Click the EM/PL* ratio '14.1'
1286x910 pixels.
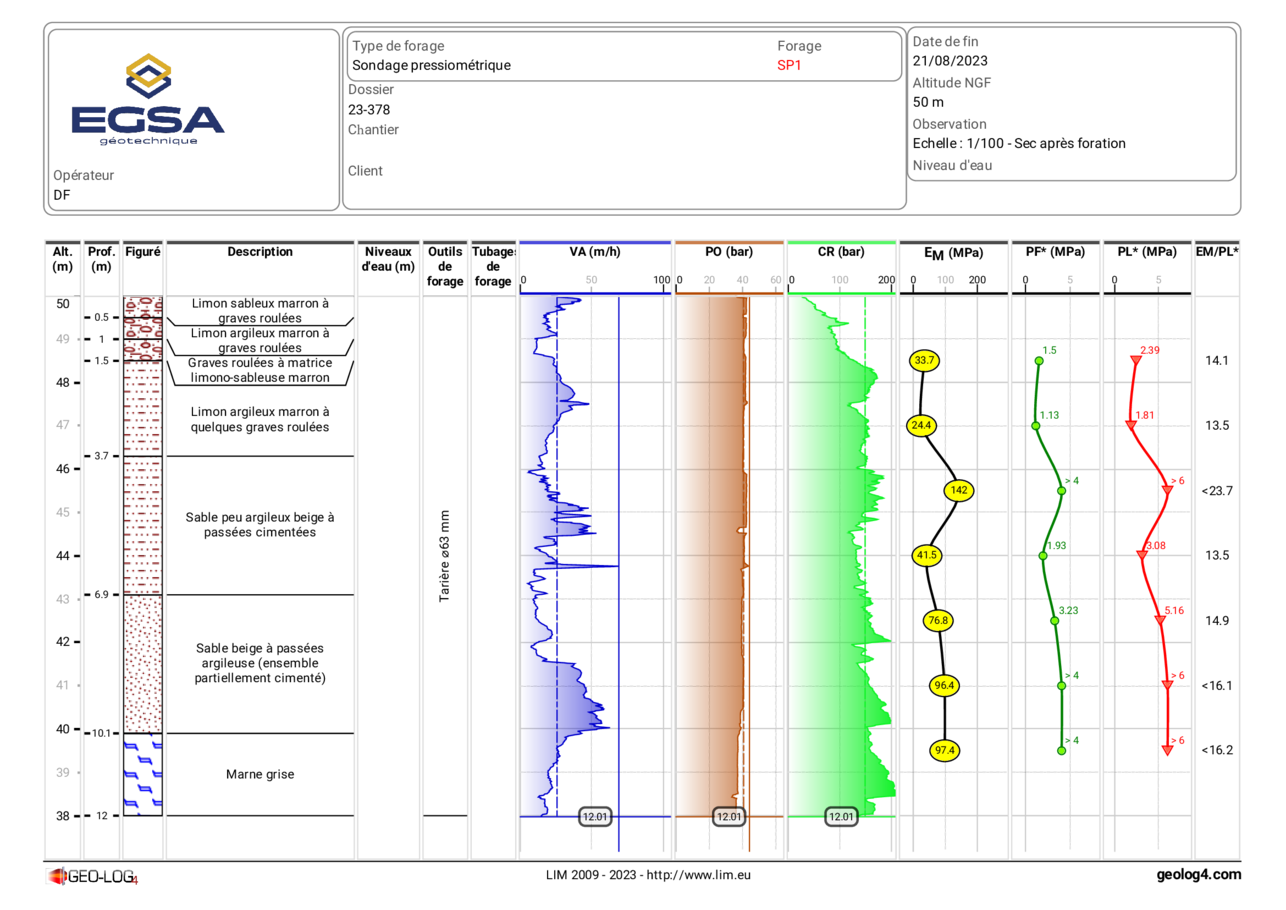[x=1217, y=360]
